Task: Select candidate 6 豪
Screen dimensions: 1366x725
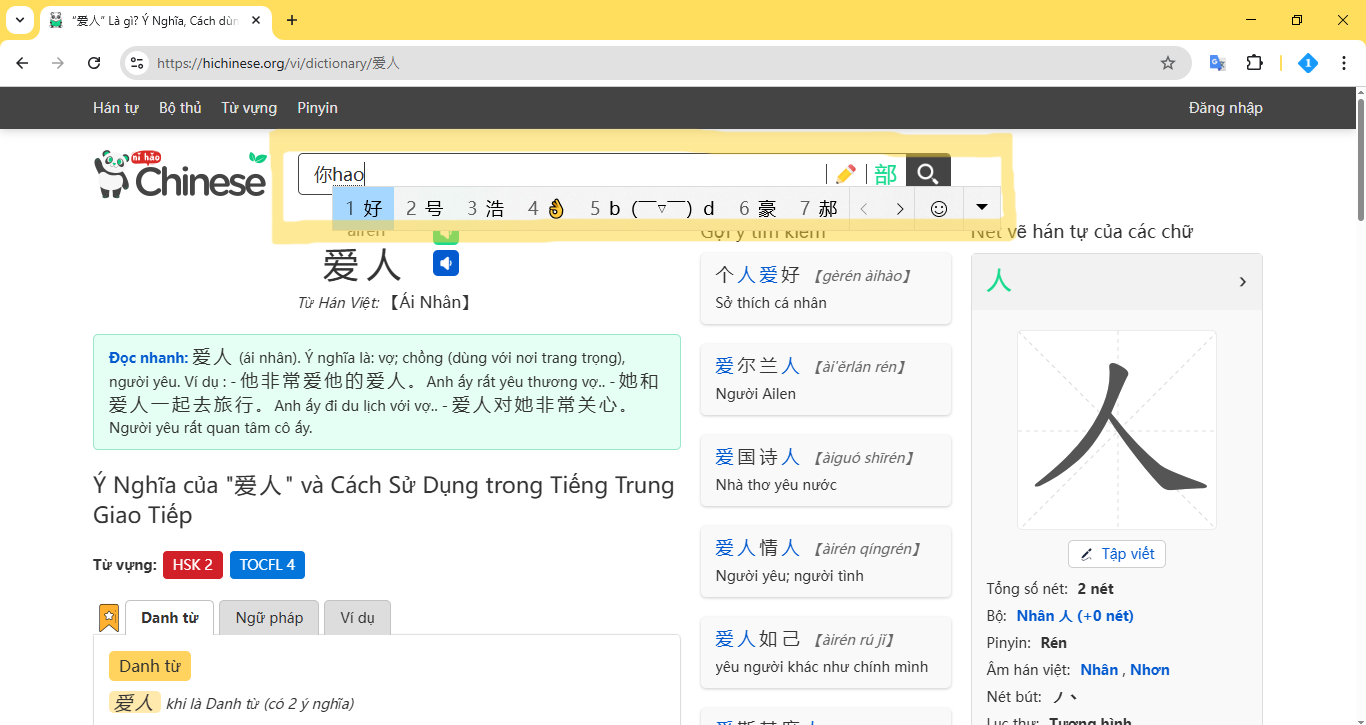Action: coord(758,208)
